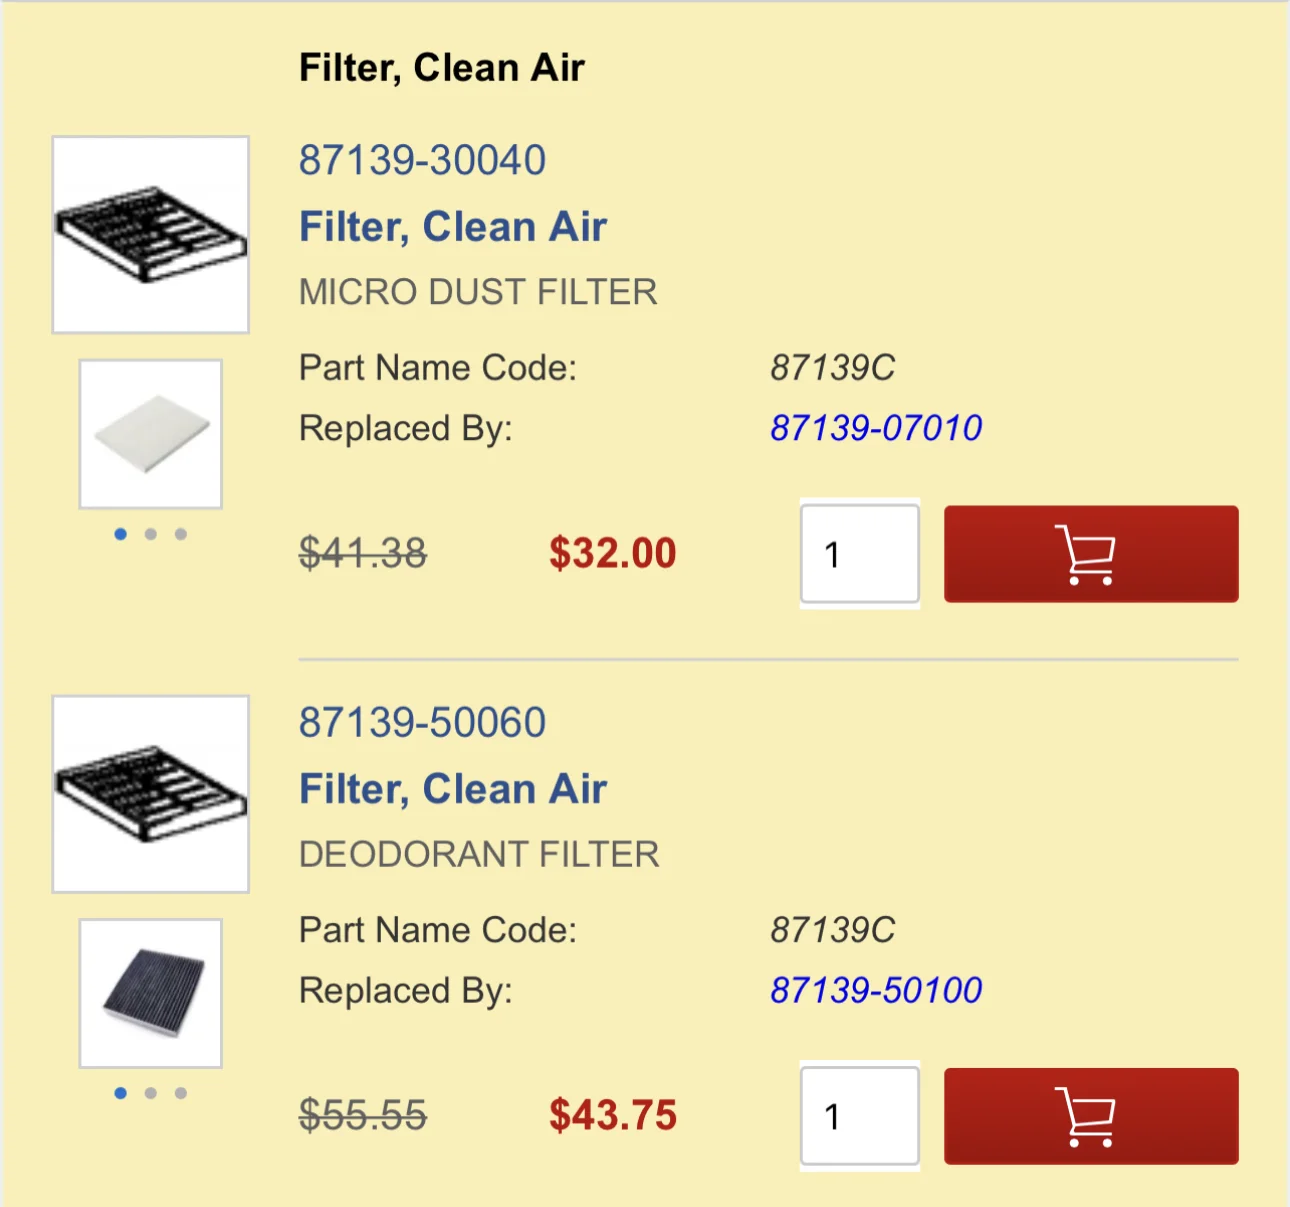Select second image dot for micro dust filter
This screenshot has height=1207, width=1290.
click(151, 534)
